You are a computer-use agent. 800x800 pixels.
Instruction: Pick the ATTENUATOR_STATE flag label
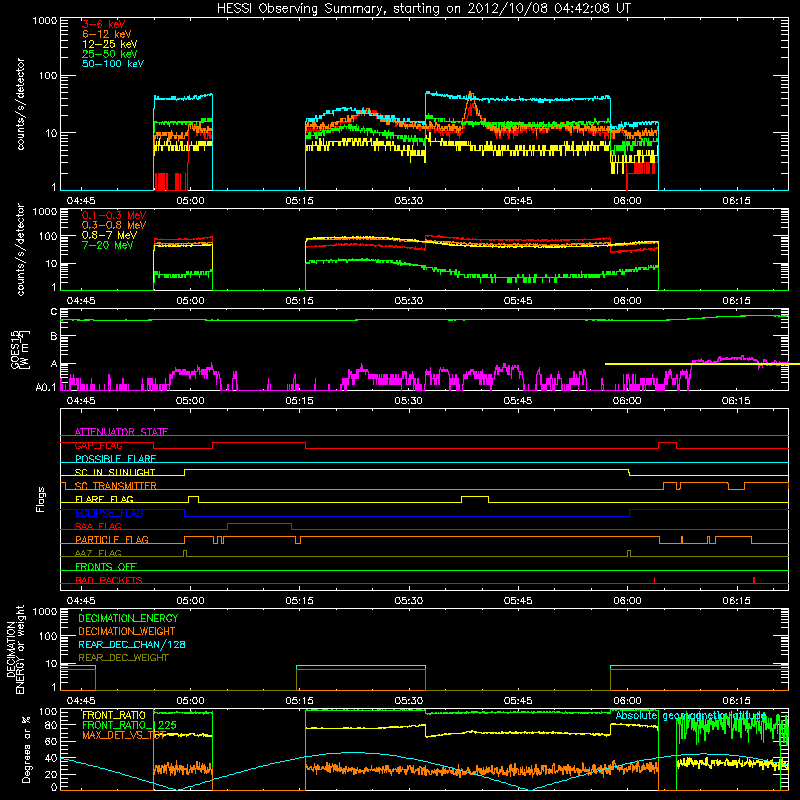coord(121,432)
